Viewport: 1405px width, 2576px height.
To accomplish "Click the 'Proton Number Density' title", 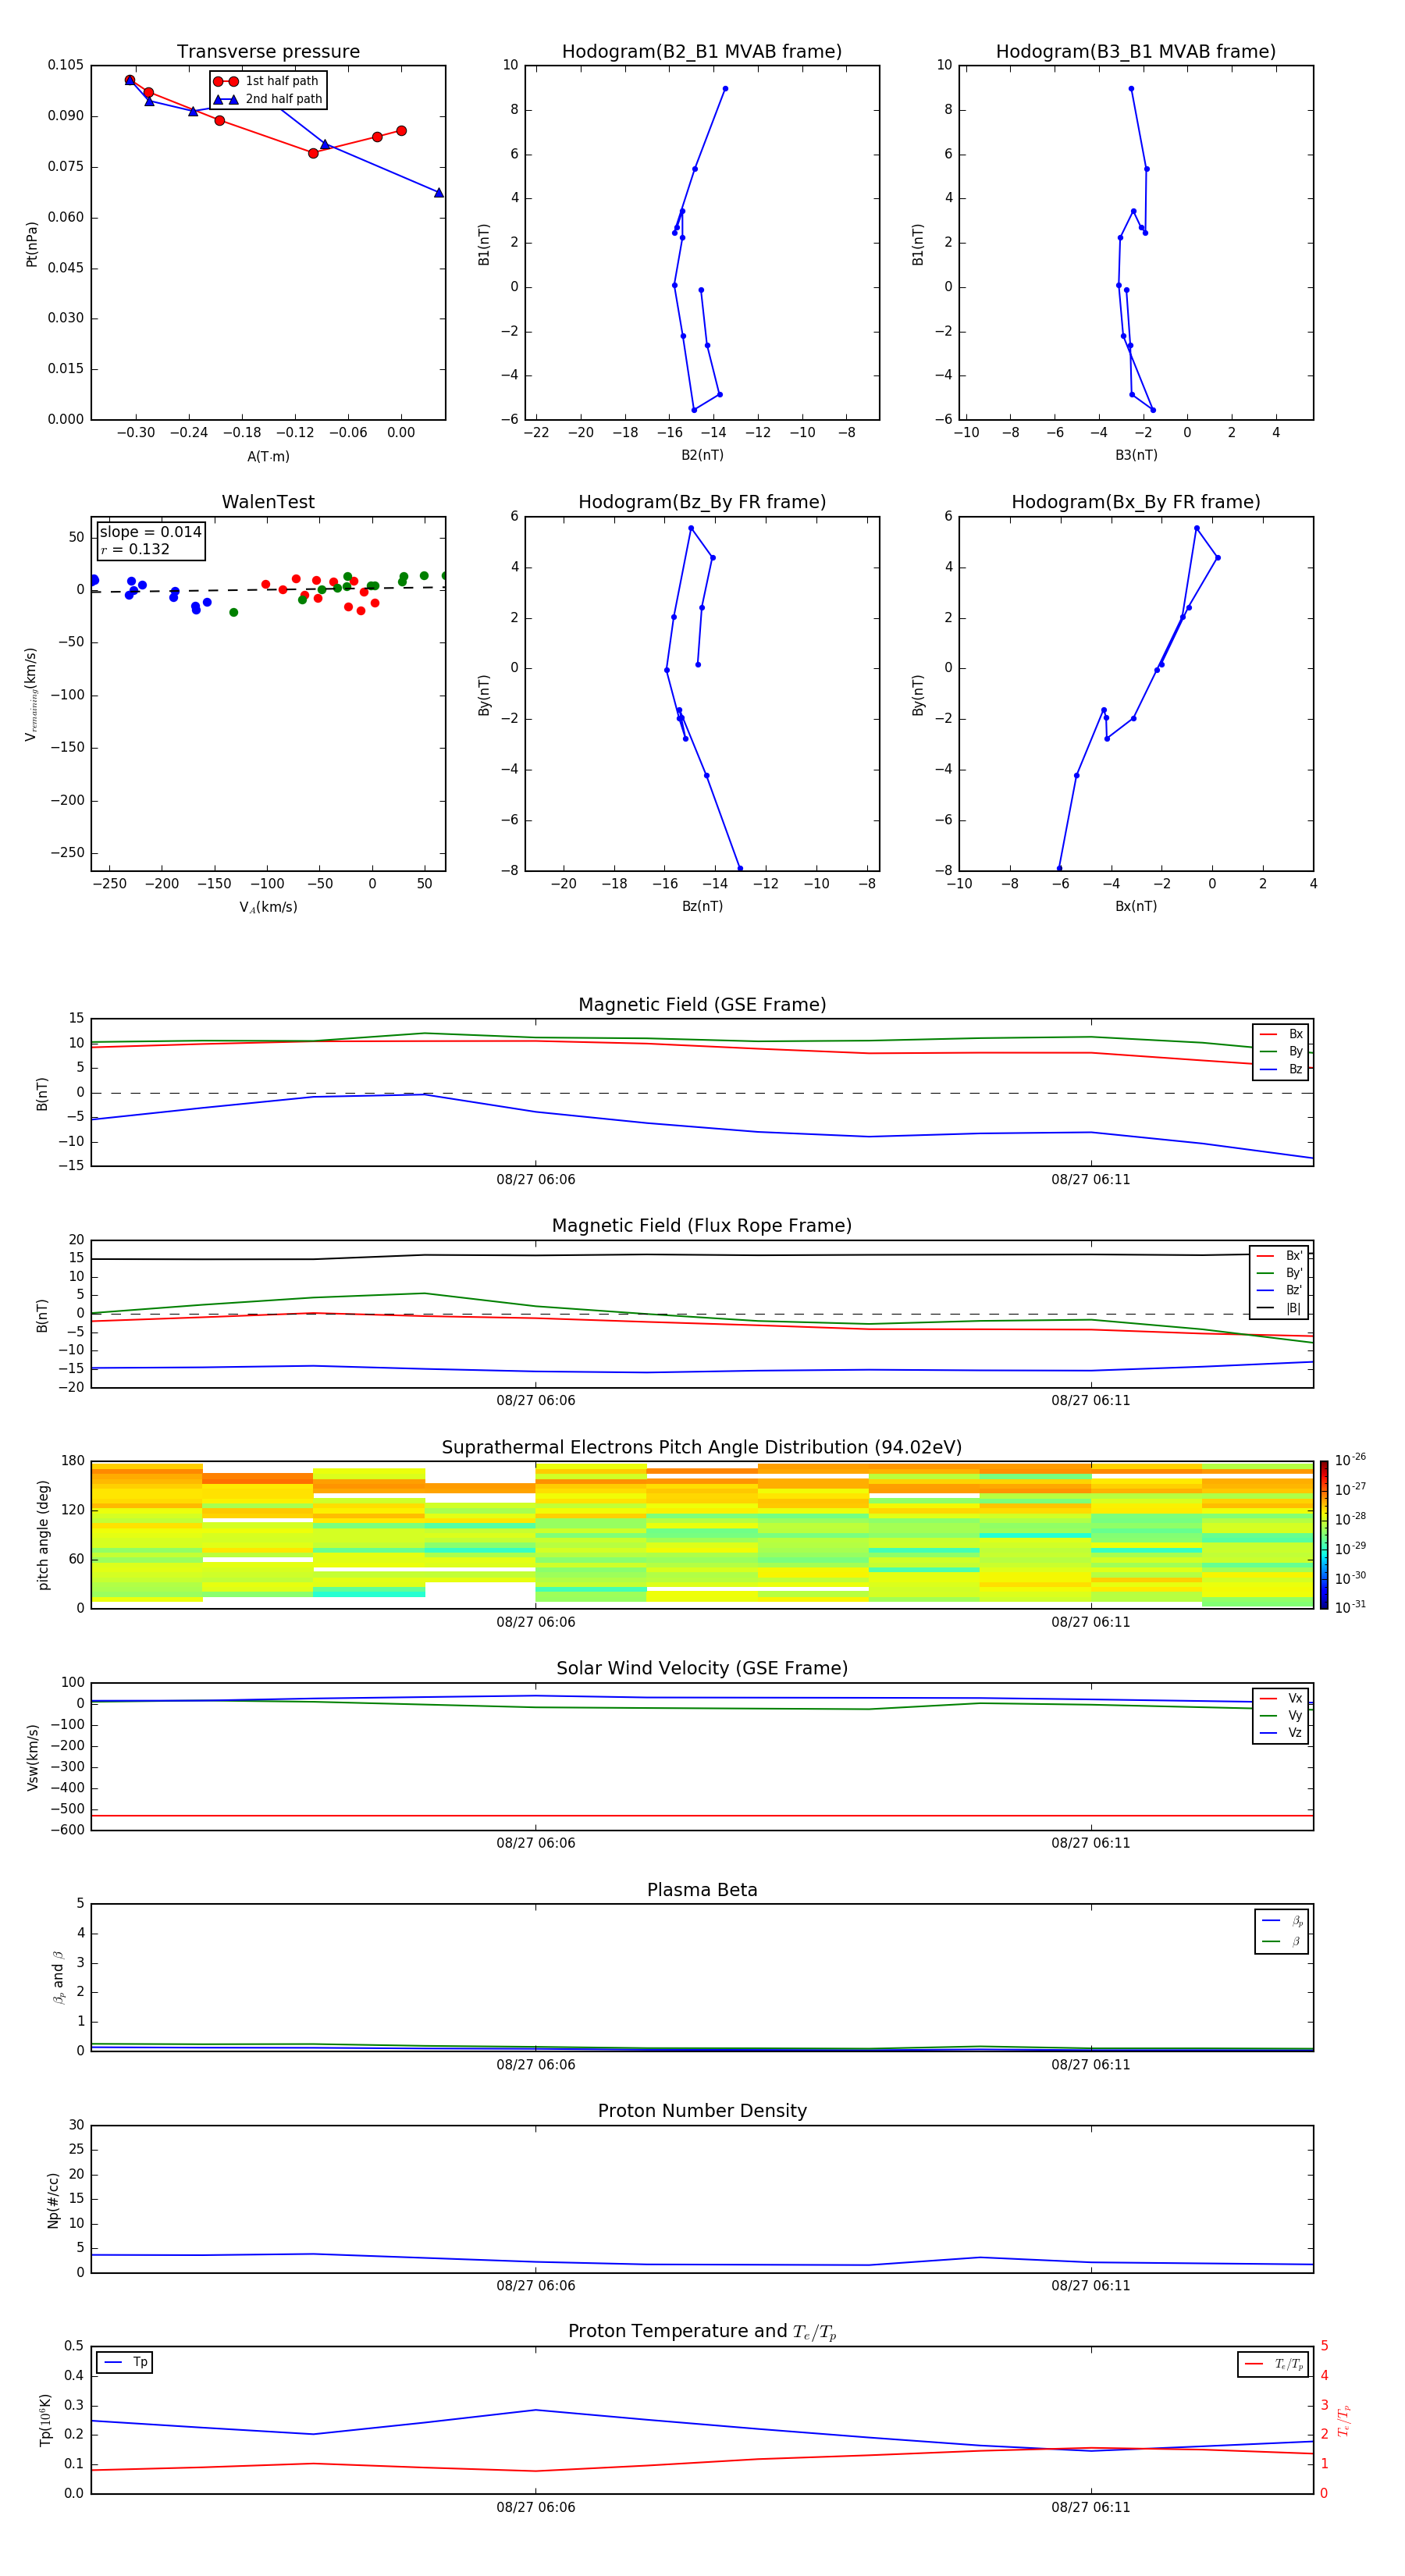I will point(702,2110).
